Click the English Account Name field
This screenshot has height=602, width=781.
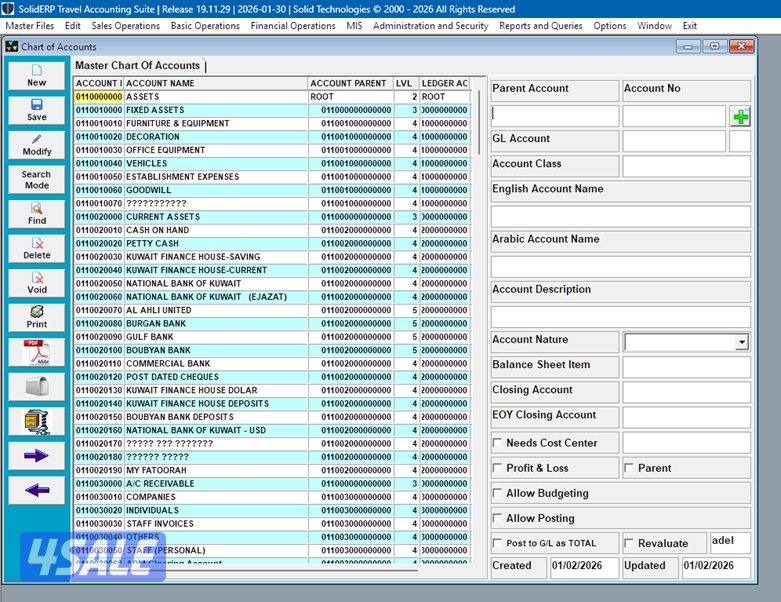pyautogui.click(x=621, y=217)
